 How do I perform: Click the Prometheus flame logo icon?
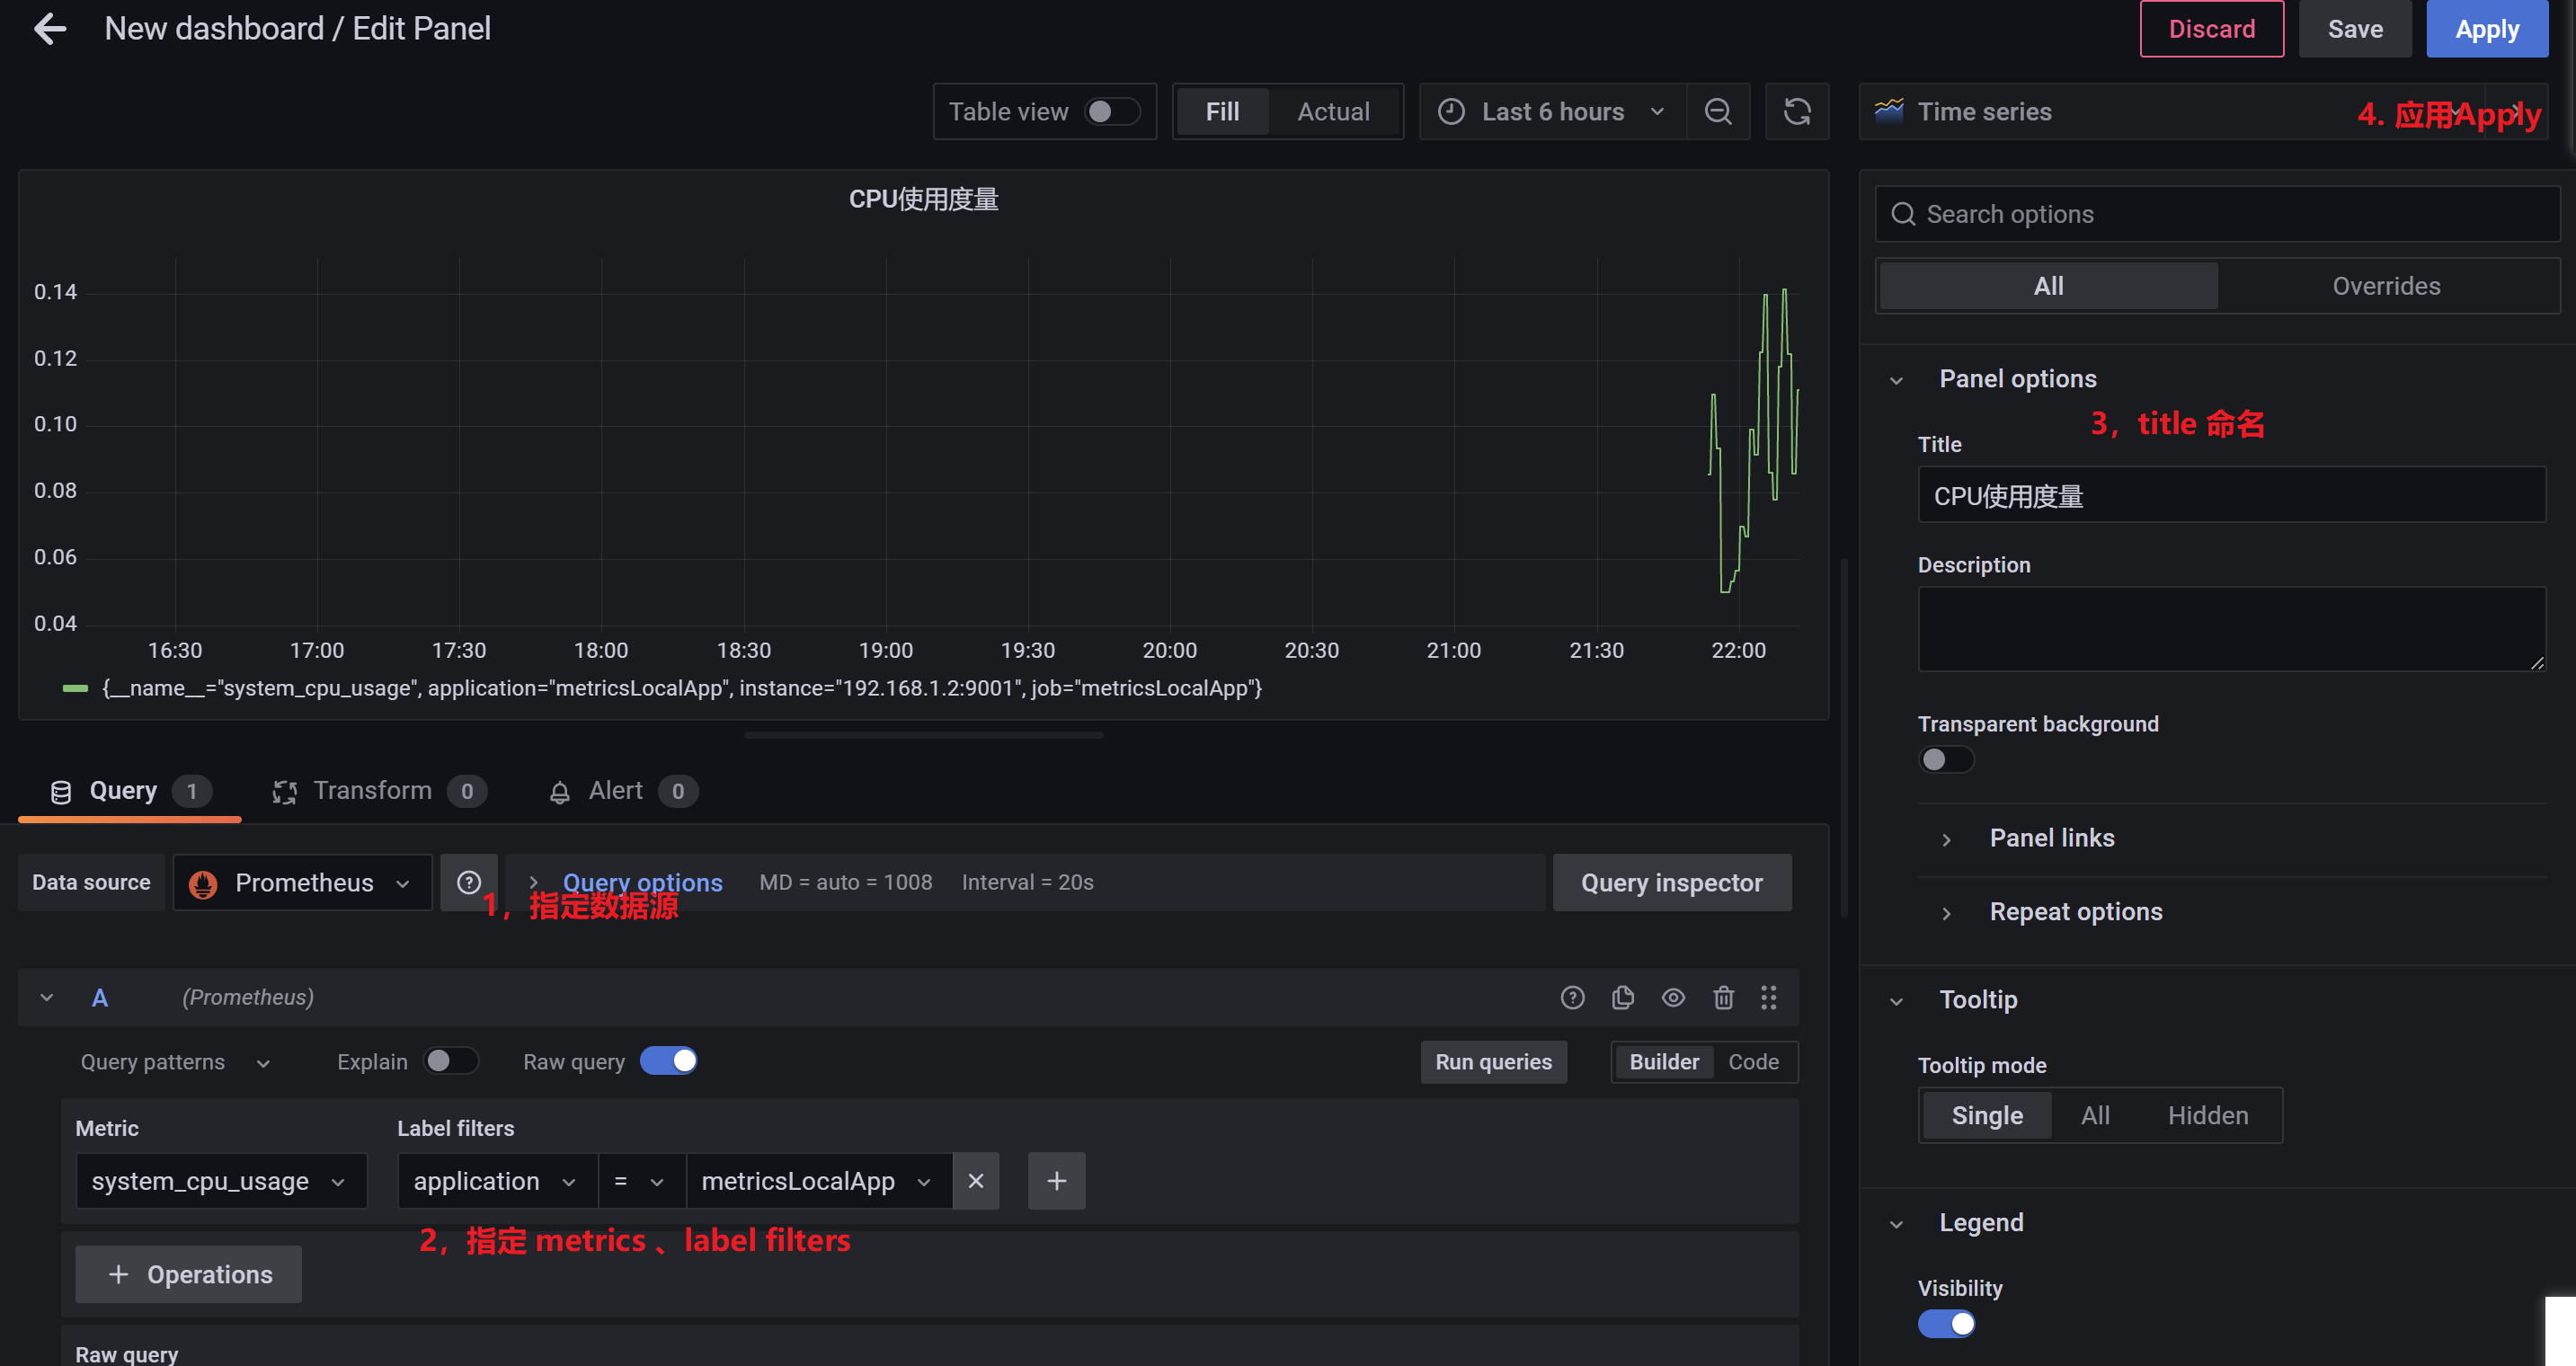(203, 884)
